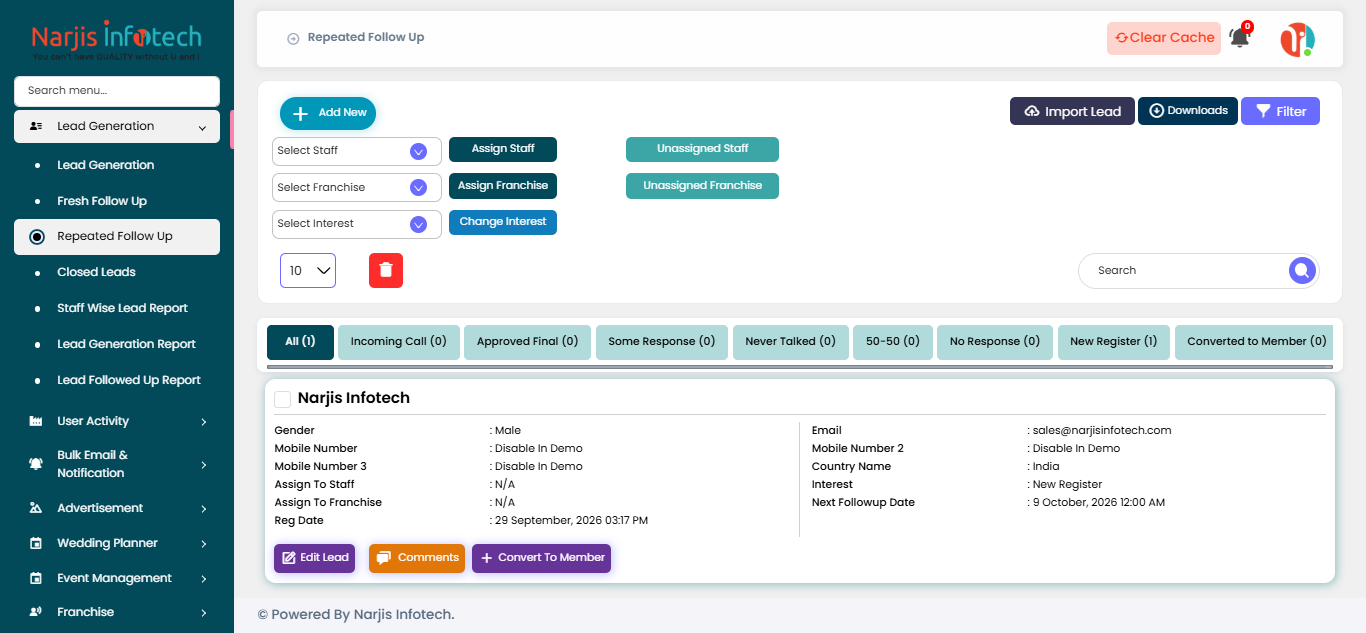This screenshot has width=1366, height=633.
Task: Click the Filter button
Action: click(x=1280, y=112)
